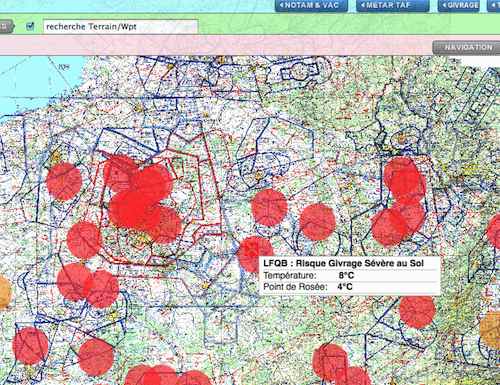
Task: Click the LFQB Risque Givrage Sévère title
Action: (x=343, y=263)
